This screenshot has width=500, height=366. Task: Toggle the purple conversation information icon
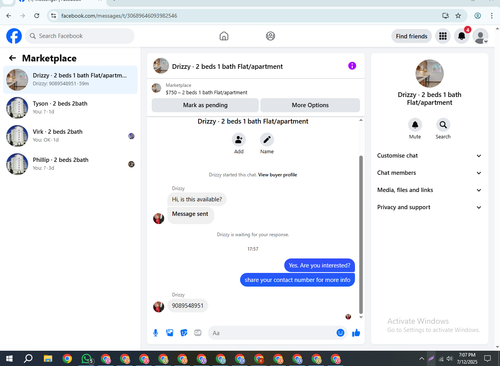coord(352,66)
